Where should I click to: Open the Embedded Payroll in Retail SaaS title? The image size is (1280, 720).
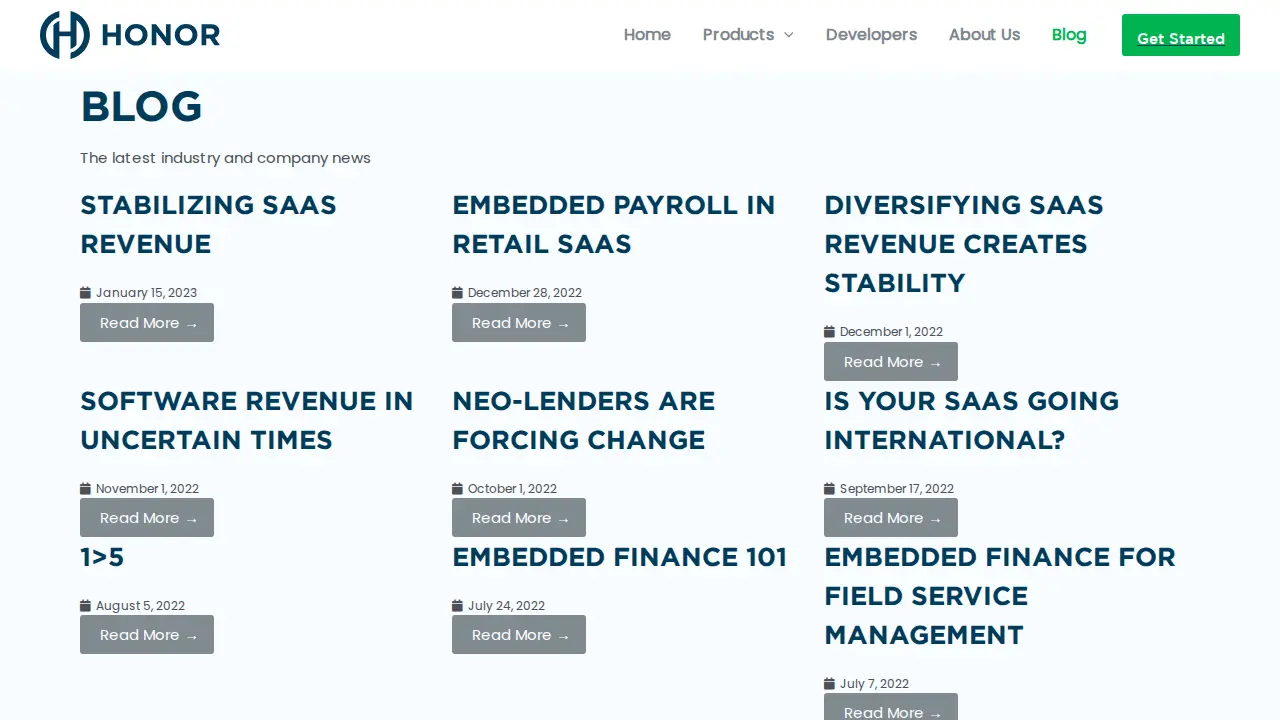[614, 225]
